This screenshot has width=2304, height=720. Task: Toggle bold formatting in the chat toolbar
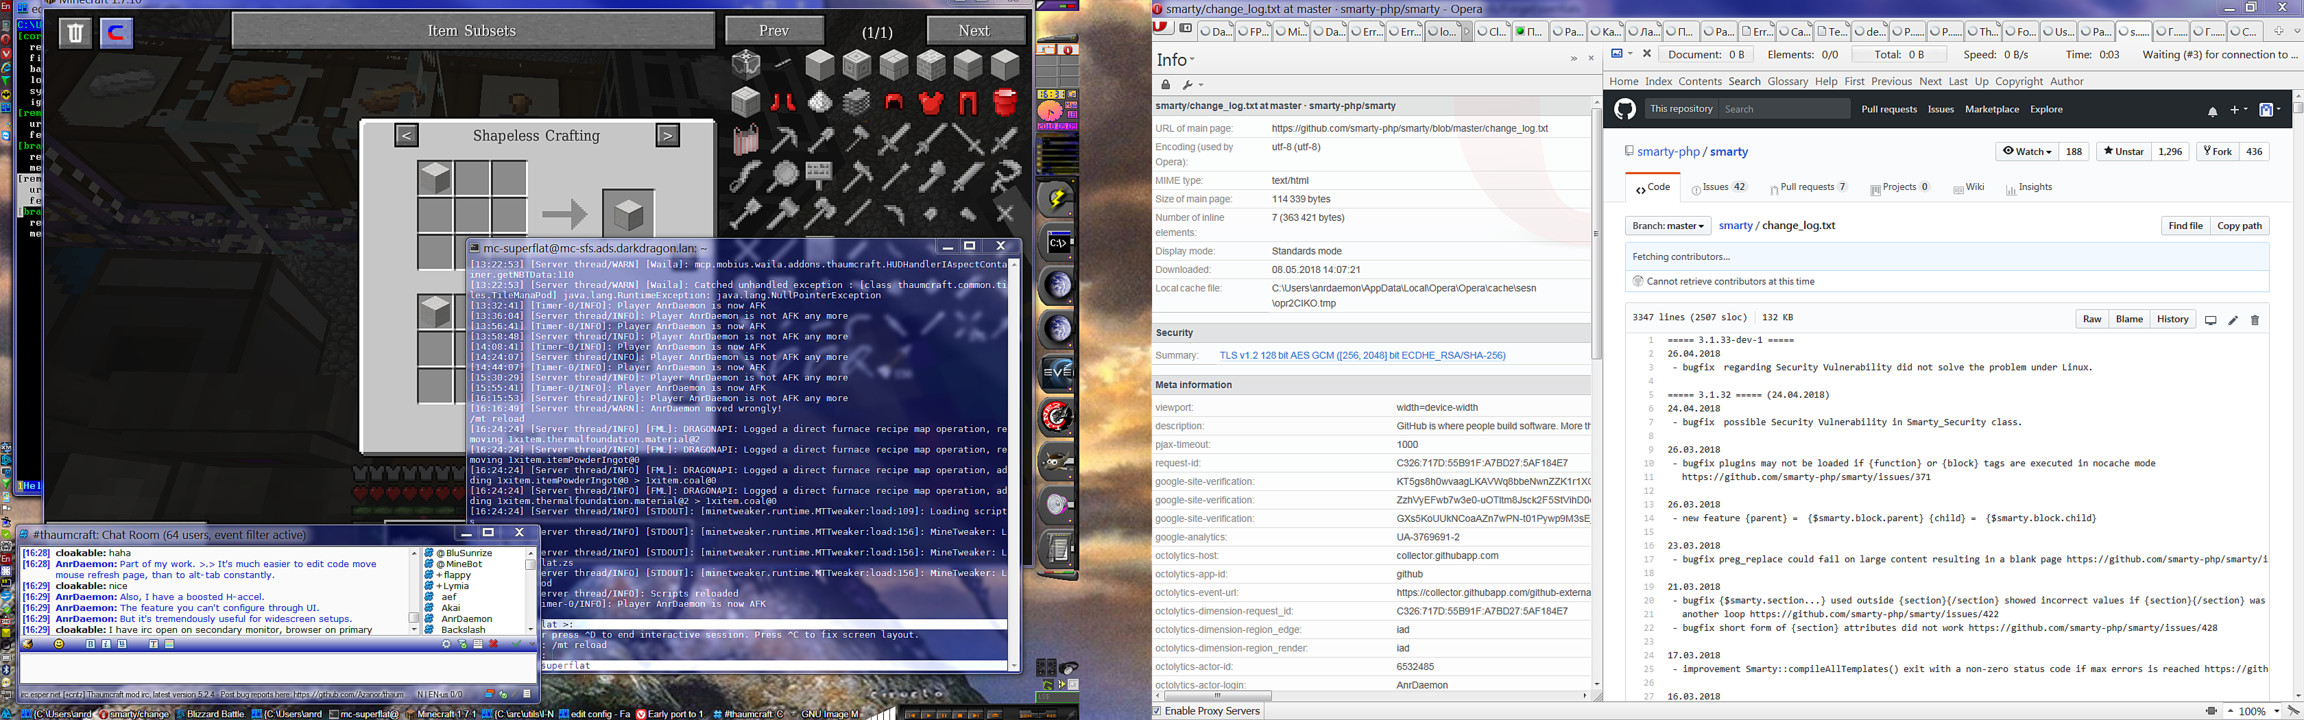90,645
